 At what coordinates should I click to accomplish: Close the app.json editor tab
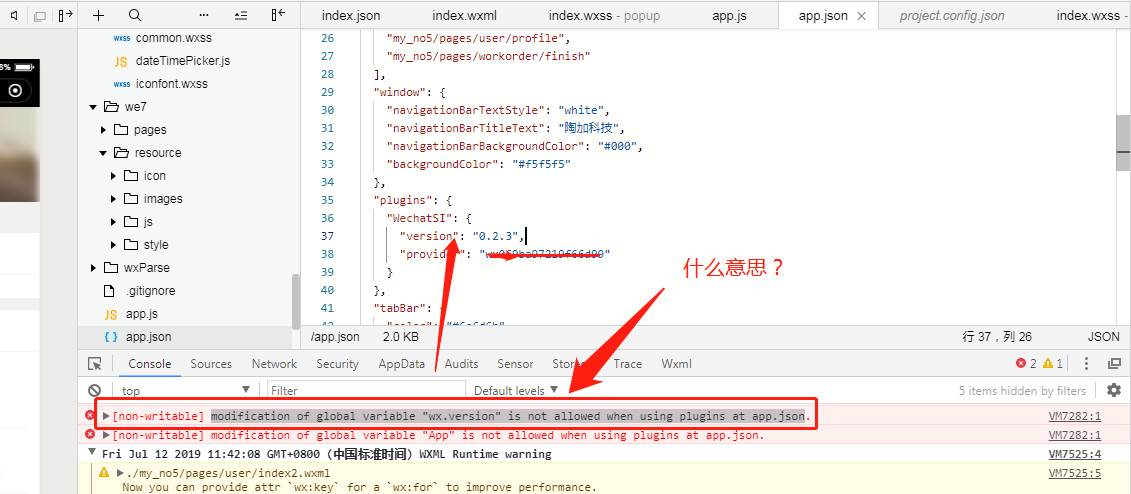[x=861, y=16]
